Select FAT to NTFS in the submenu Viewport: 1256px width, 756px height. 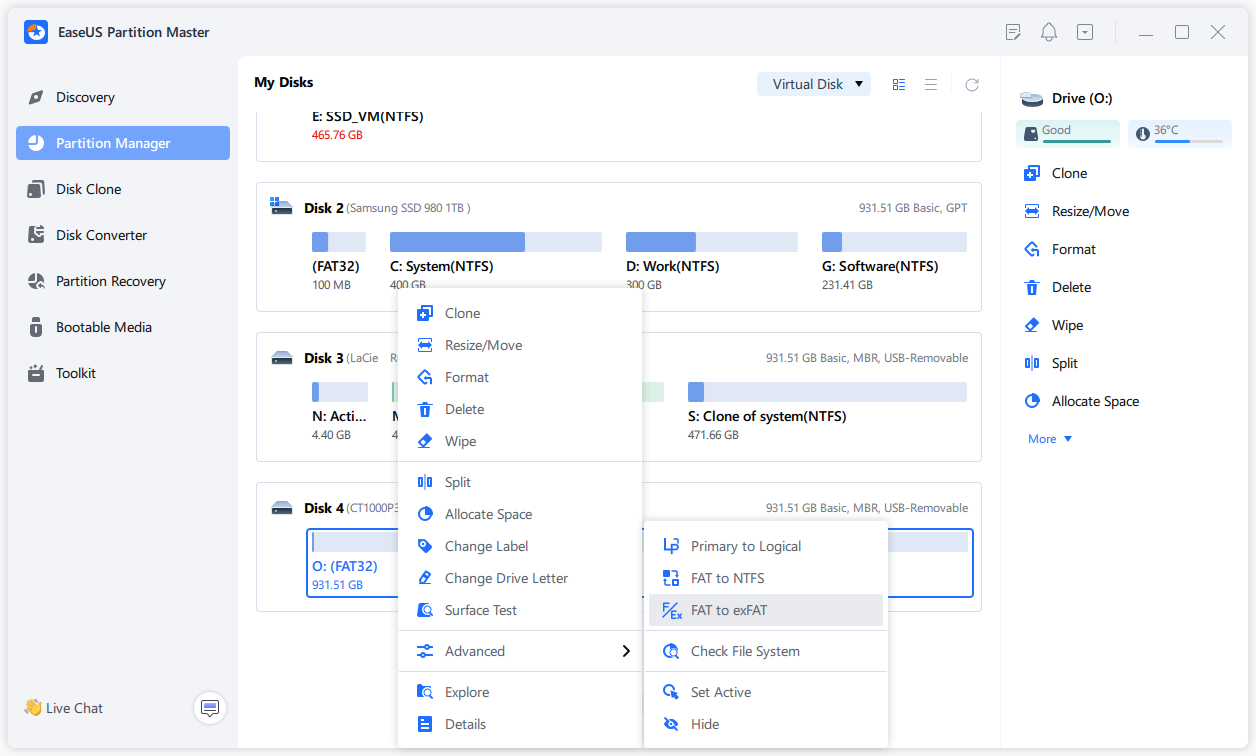pyautogui.click(x=766, y=578)
